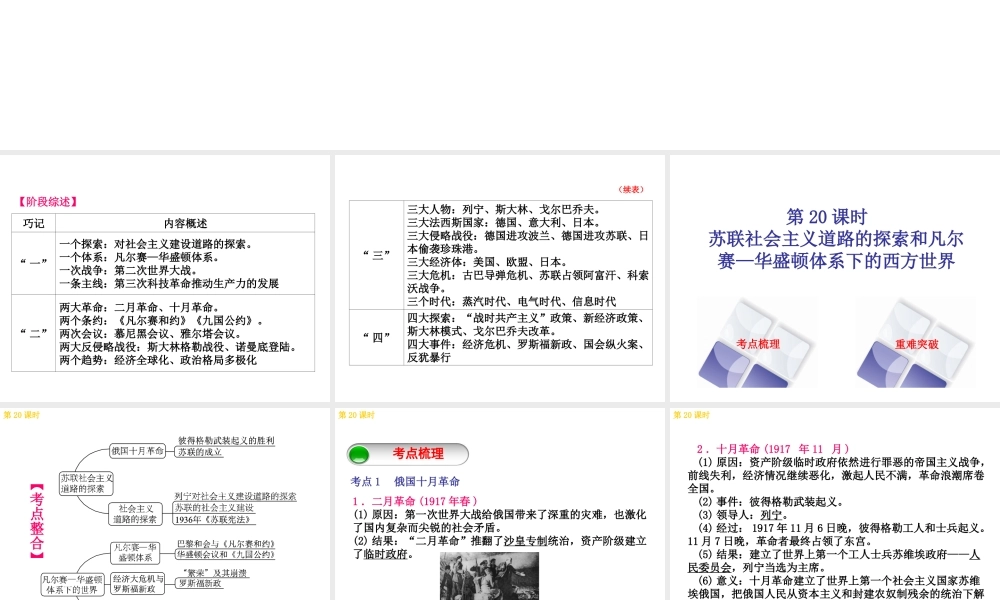Click yellow 第20课时 label on mind map slide
Viewport: 1000px width, 600px height.
click(22, 415)
